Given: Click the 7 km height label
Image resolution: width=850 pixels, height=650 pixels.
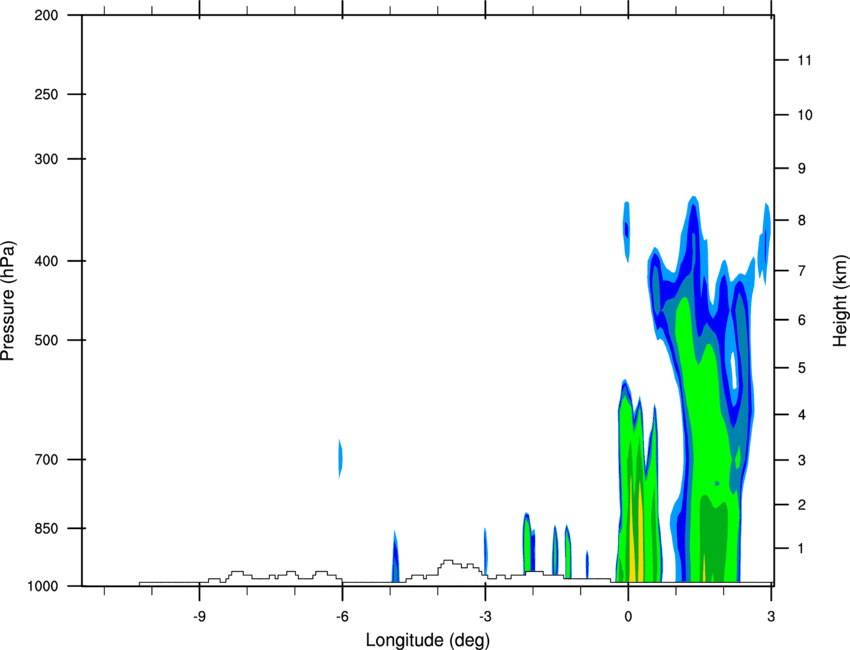Looking at the screenshot, I should click(x=802, y=270).
